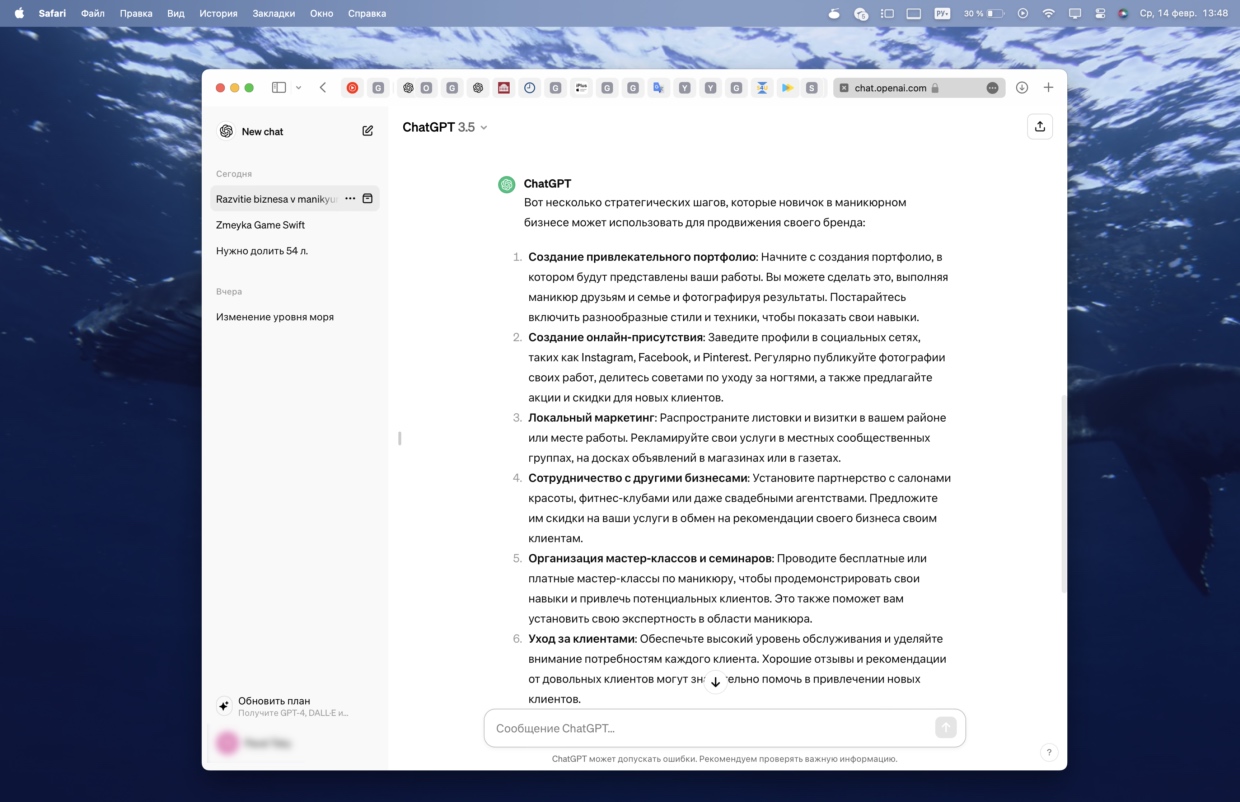Screen dimensions: 1240x802
Task: Click the Сообщение ChatGPT message field
Action: (710, 728)
